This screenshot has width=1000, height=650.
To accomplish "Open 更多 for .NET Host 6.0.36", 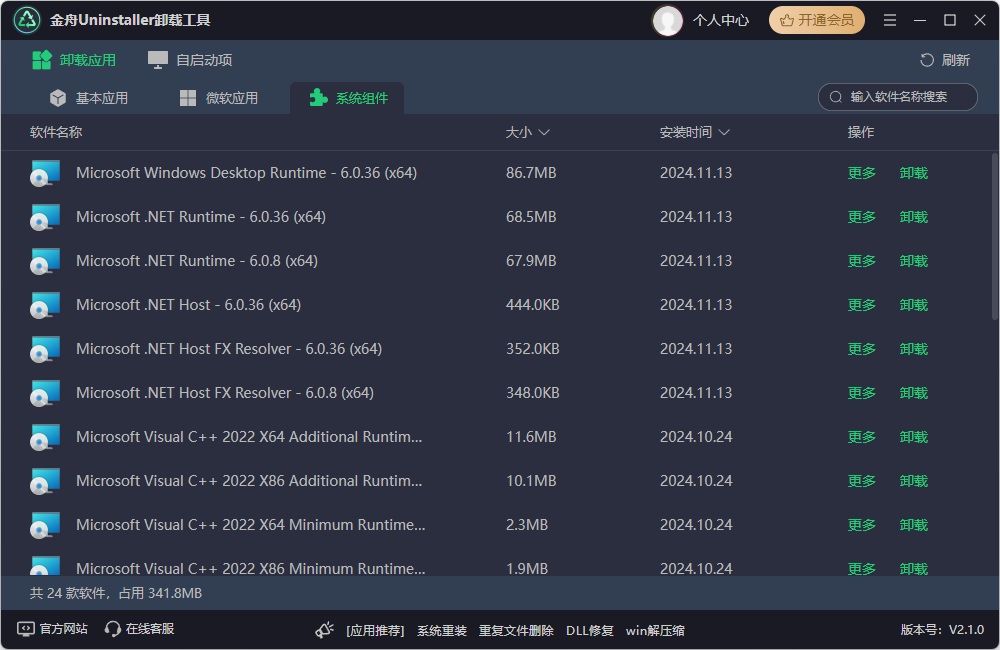I will pyautogui.click(x=862, y=305).
